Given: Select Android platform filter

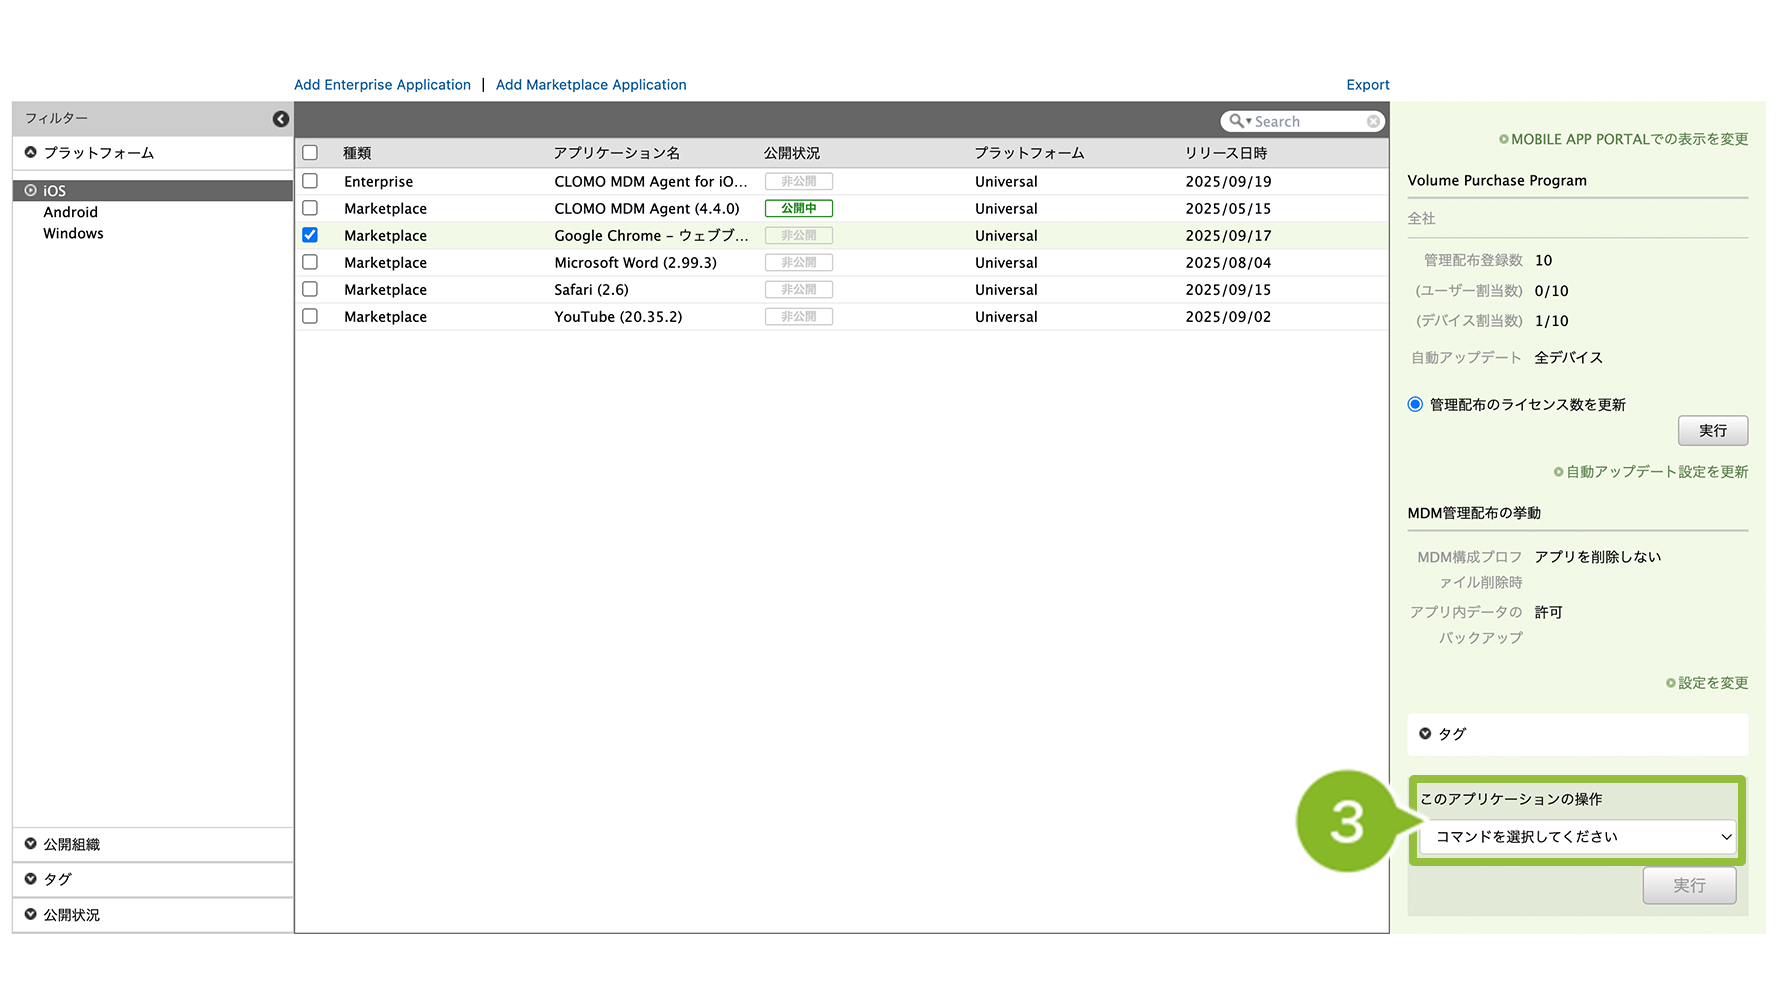Looking at the screenshot, I should pos(70,212).
